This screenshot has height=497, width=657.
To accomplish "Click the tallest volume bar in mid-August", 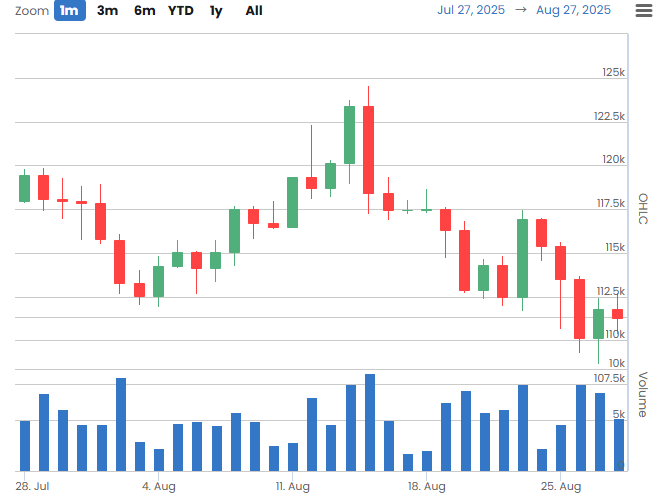I will pyautogui.click(x=370, y=422).
